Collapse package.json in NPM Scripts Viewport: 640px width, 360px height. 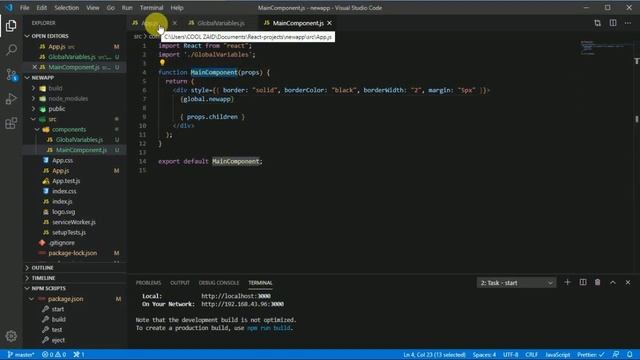pos(31,299)
